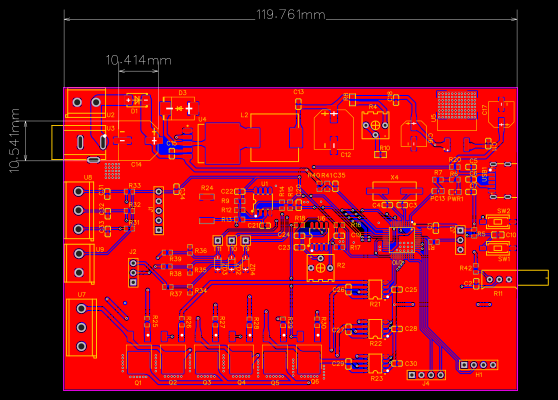Image resolution: width=558 pixels, height=400 pixels.
Task: Select the SW2 push button footprint
Action: [x=498, y=222]
